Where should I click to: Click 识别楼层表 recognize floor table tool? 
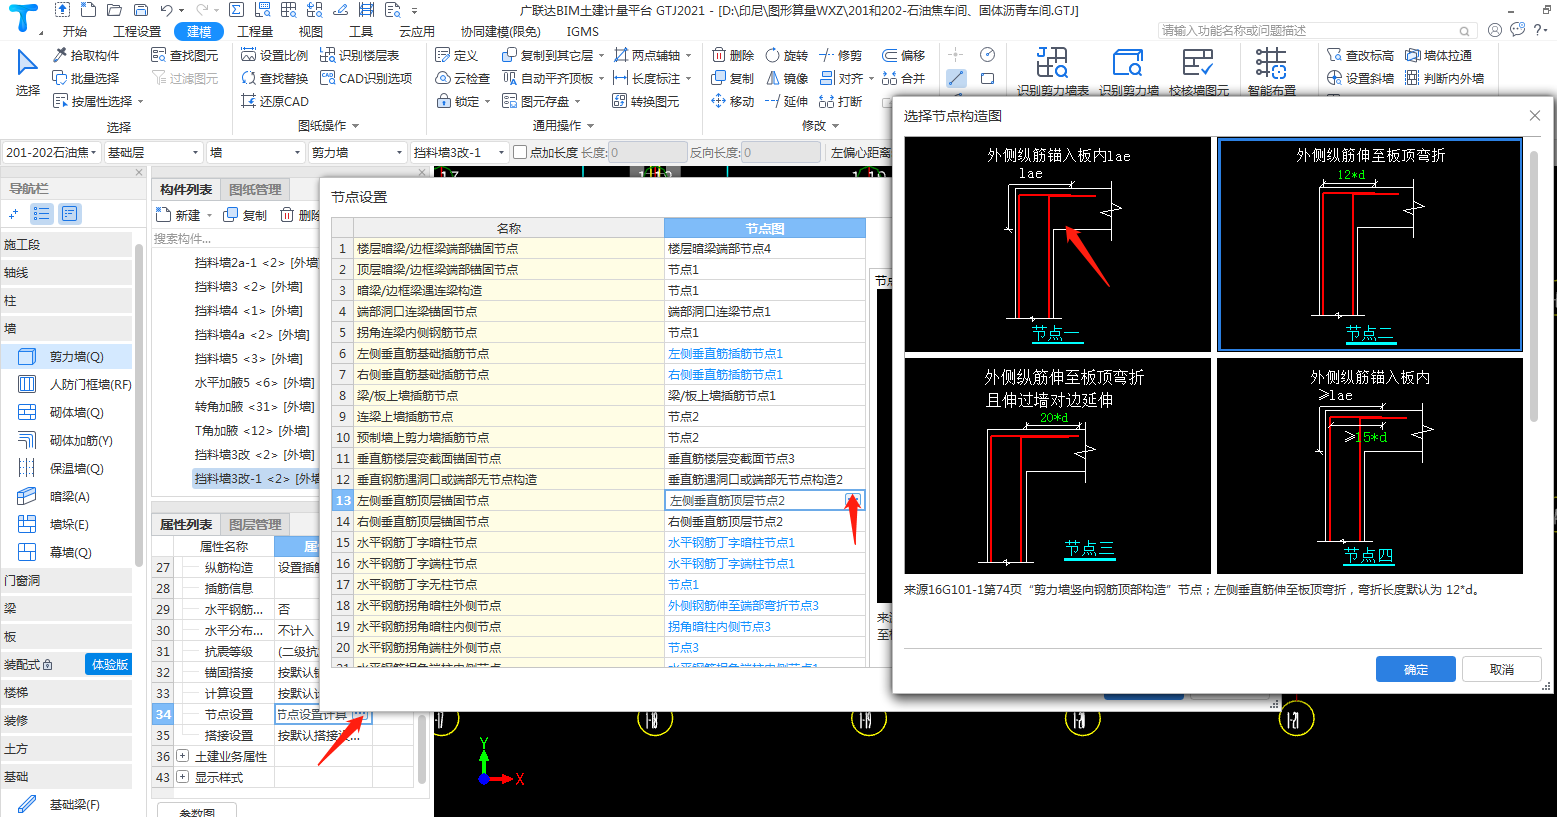pos(360,56)
